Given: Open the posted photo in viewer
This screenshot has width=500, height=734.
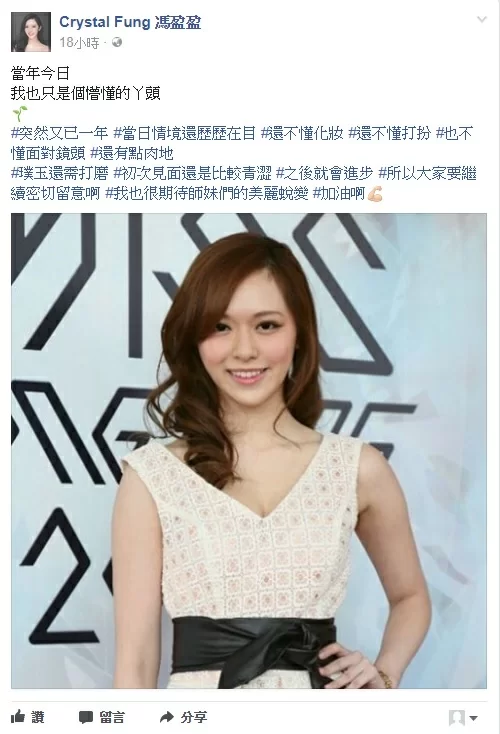Looking at the screenshot, I should [249, 451].
